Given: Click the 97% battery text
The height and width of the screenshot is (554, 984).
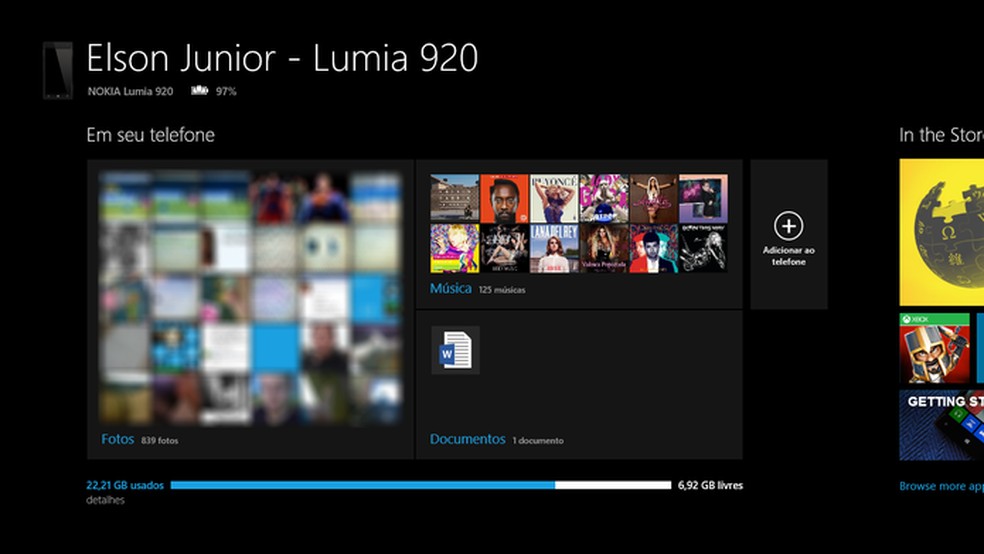Looking at the screenshot, I should tap(226, 91).
